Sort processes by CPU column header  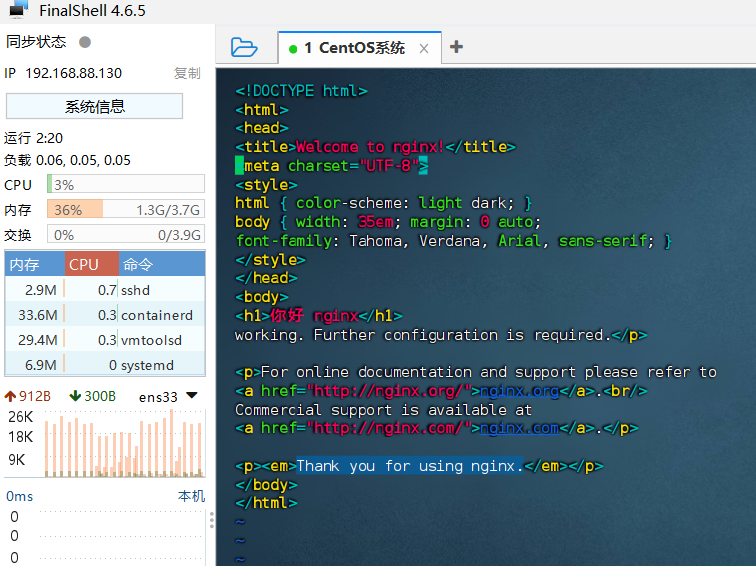point(92,264)
